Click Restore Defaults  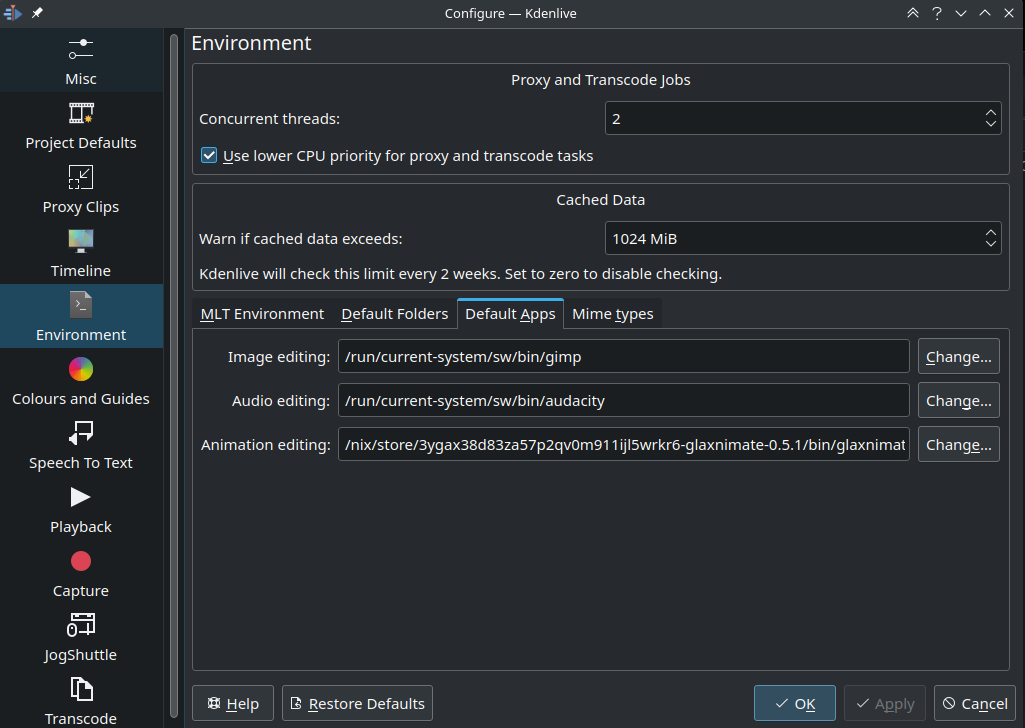tap(357, 703)
